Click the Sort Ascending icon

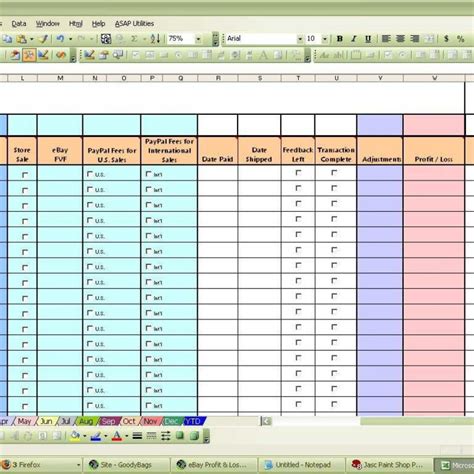click(155, 39)
